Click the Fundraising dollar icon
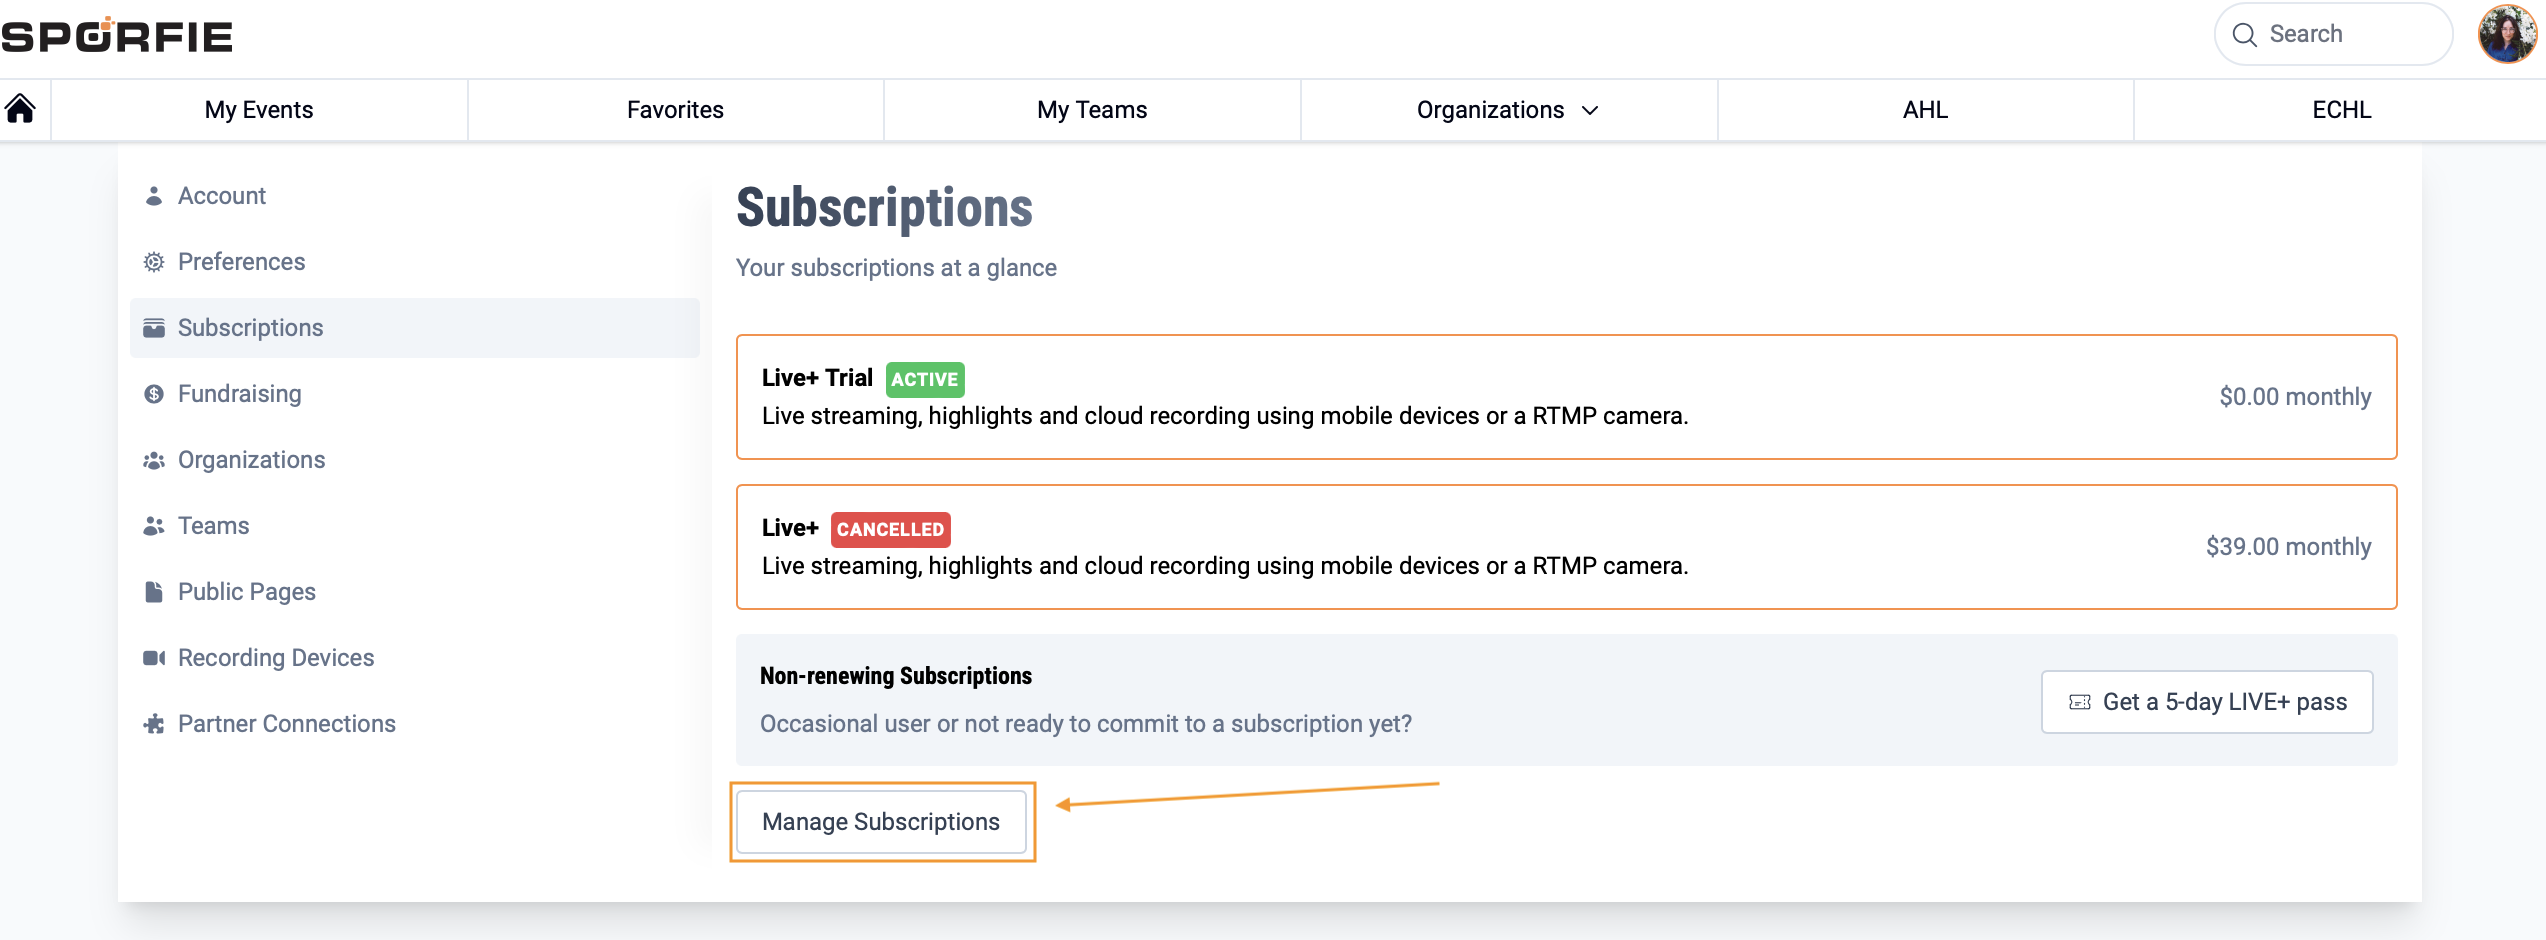The image size is (2546, 940). [153, 394]
